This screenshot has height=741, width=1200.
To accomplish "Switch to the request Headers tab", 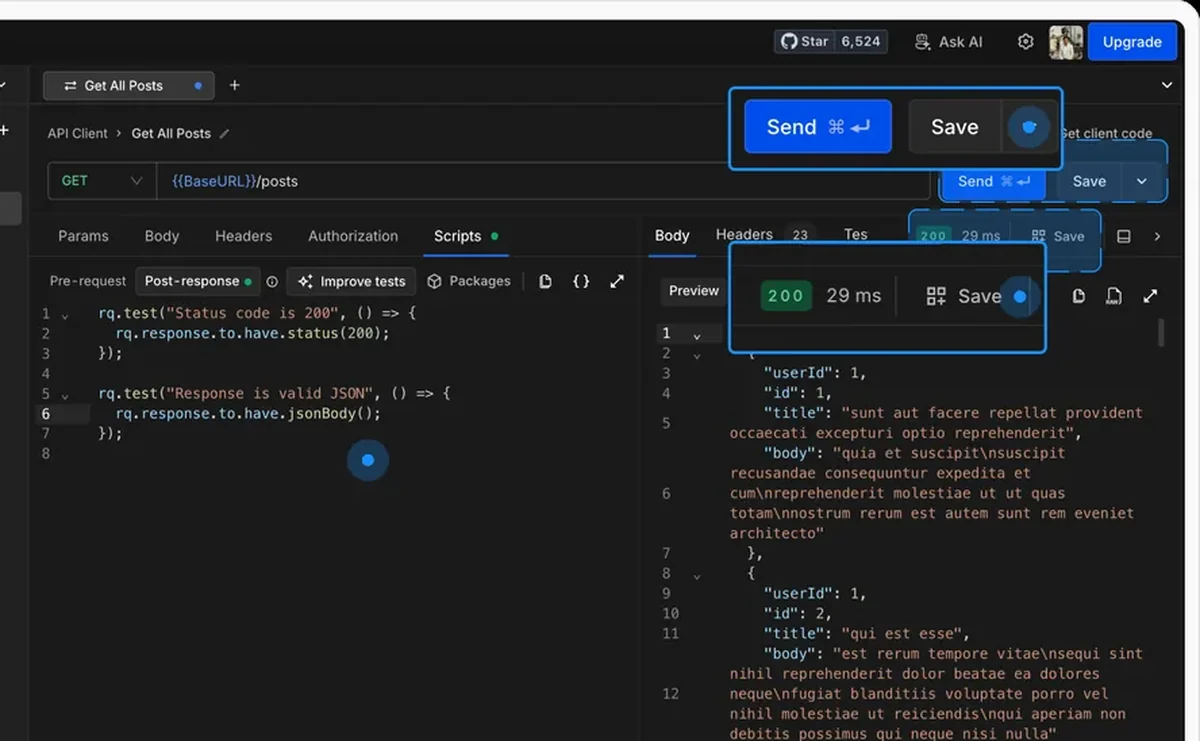I will [243, 236].
